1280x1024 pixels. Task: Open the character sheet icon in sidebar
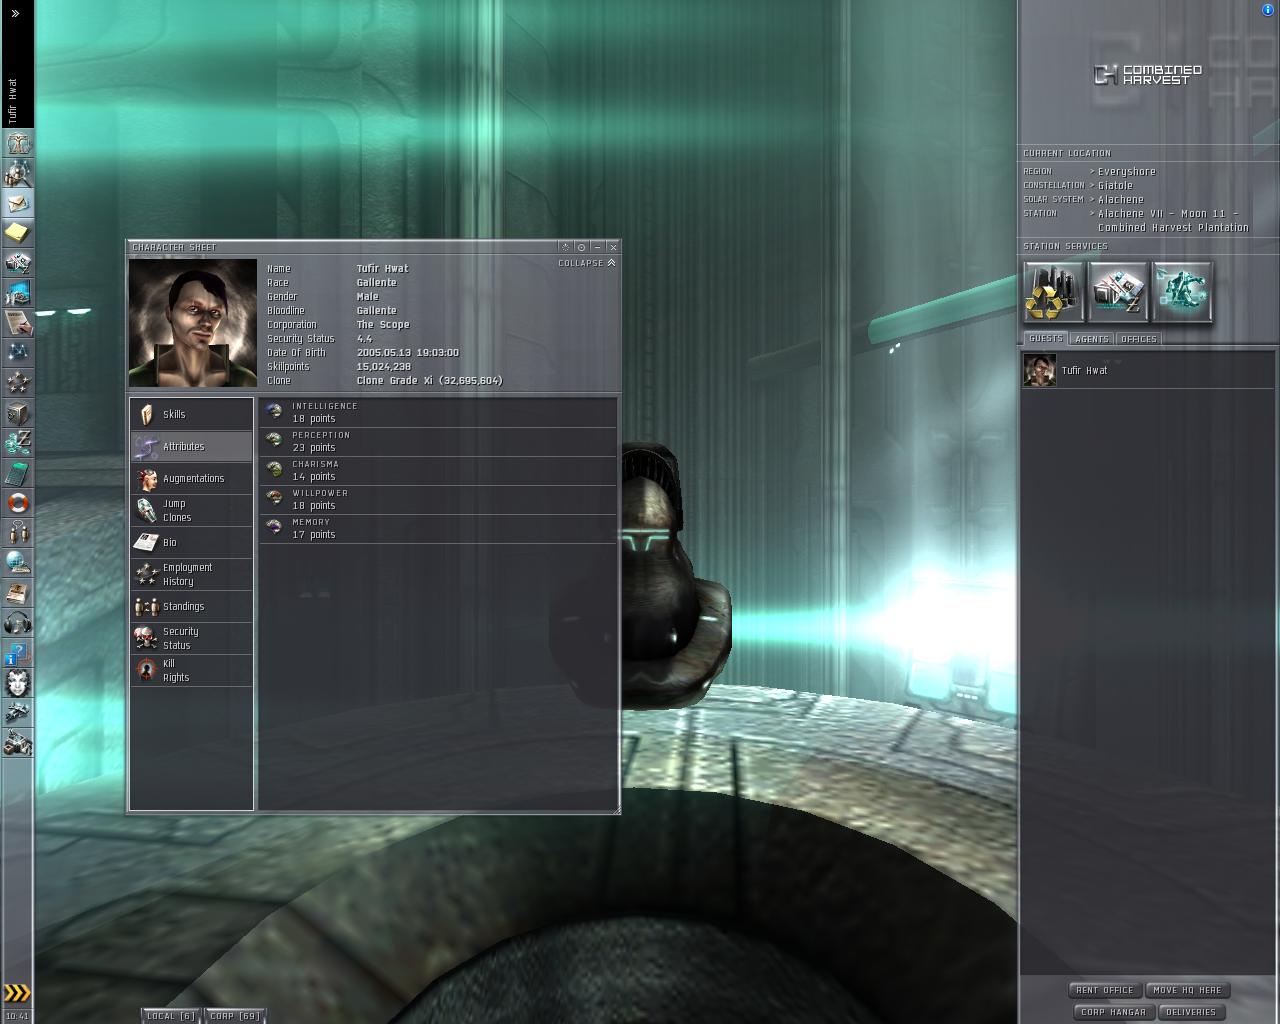pyautogui.click(x=18, y=143)
